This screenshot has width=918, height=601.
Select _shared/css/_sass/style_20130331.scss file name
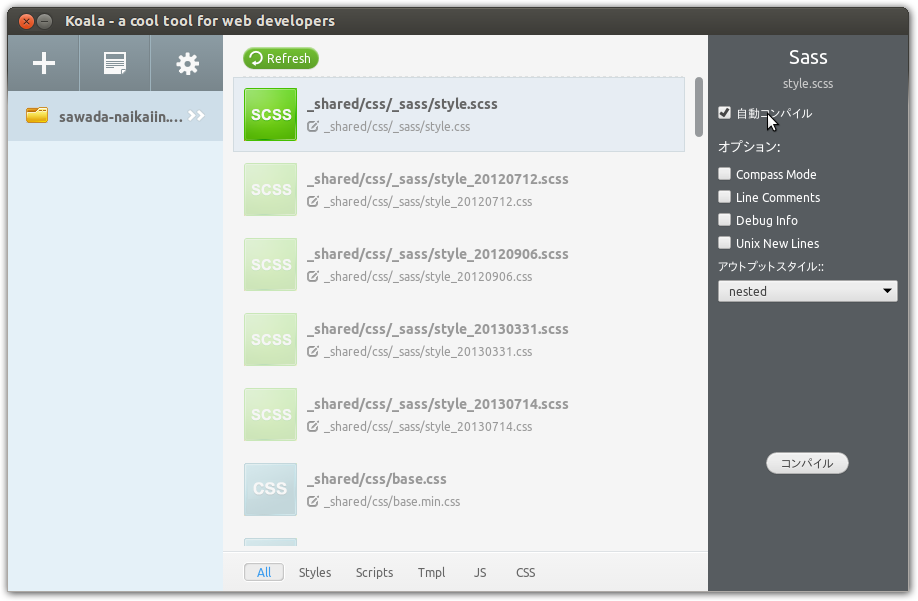pyautogui.click(x=438, y=328)
